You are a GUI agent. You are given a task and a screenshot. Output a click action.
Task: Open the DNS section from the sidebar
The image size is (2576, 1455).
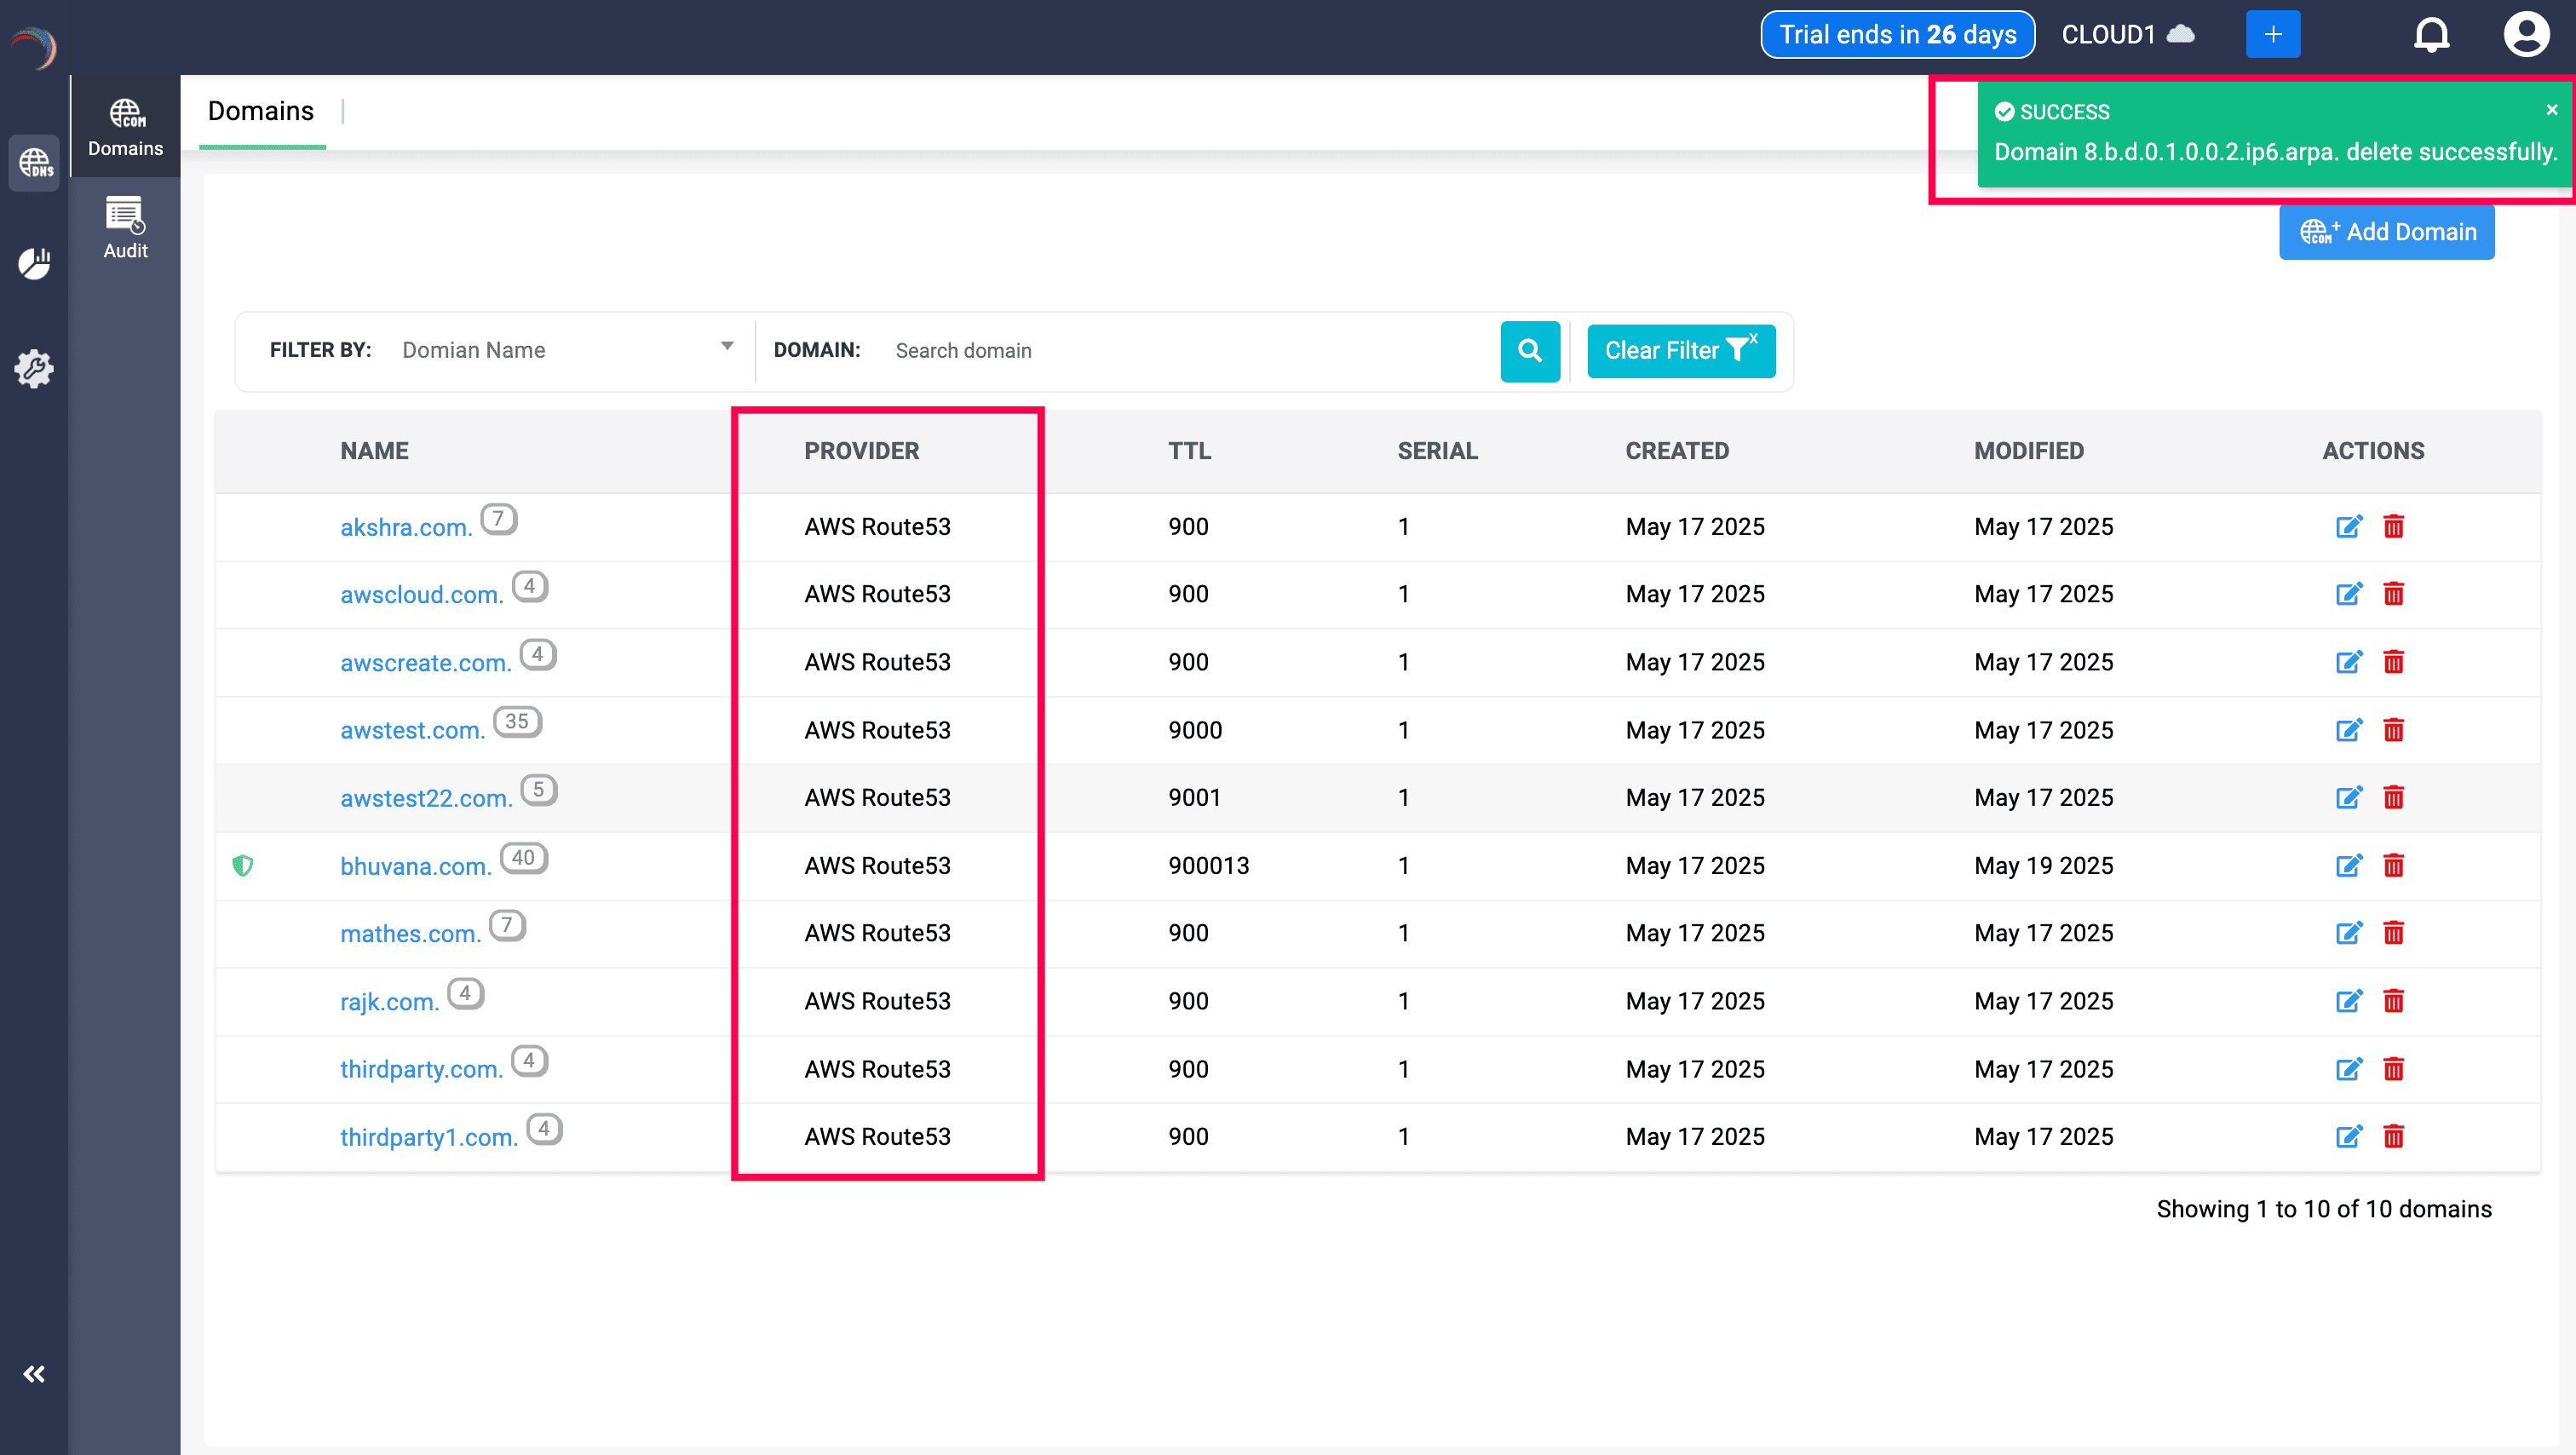[x=34, y=163]
